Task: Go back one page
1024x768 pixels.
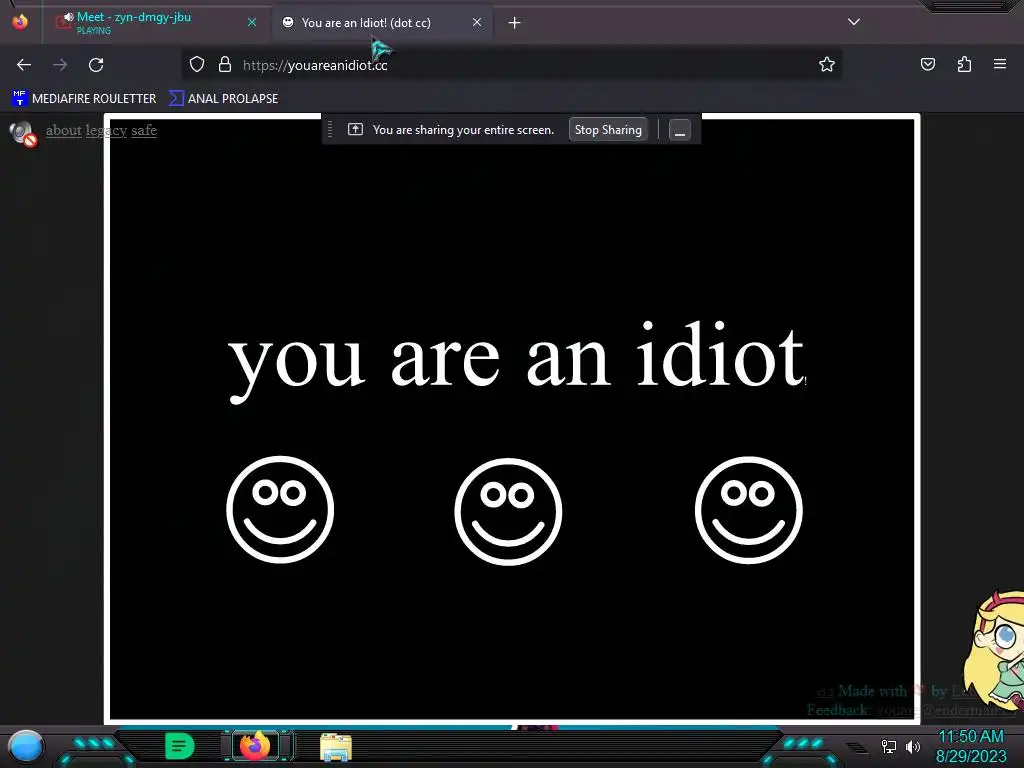Action: point(24,65)
